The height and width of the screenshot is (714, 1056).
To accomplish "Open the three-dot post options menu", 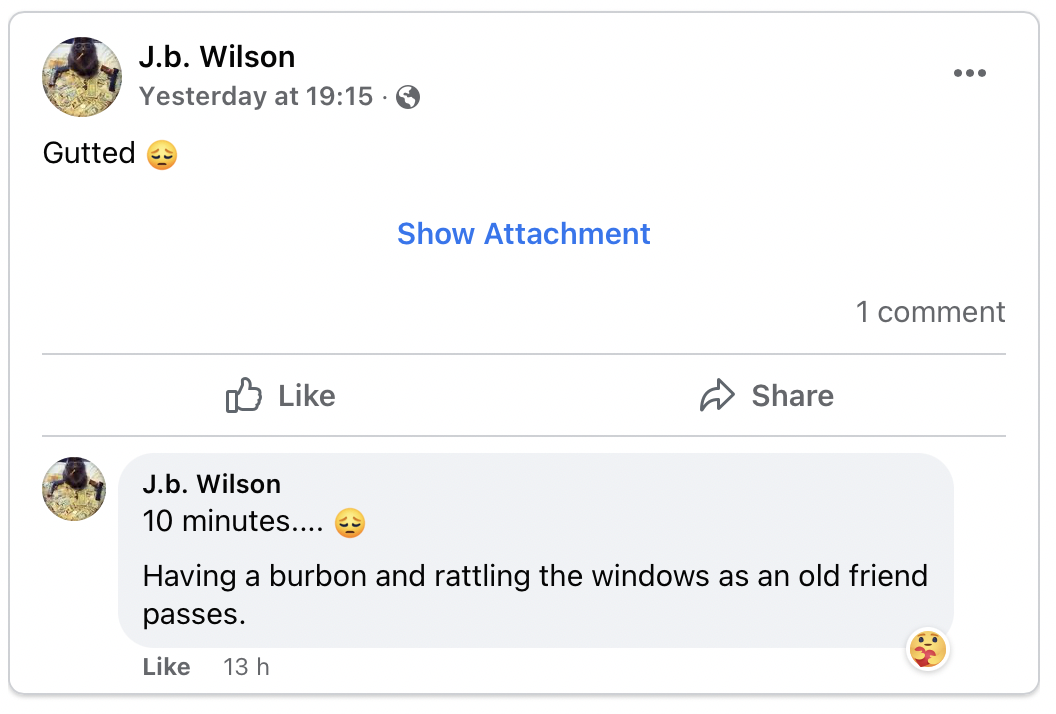I will (969, 73).
